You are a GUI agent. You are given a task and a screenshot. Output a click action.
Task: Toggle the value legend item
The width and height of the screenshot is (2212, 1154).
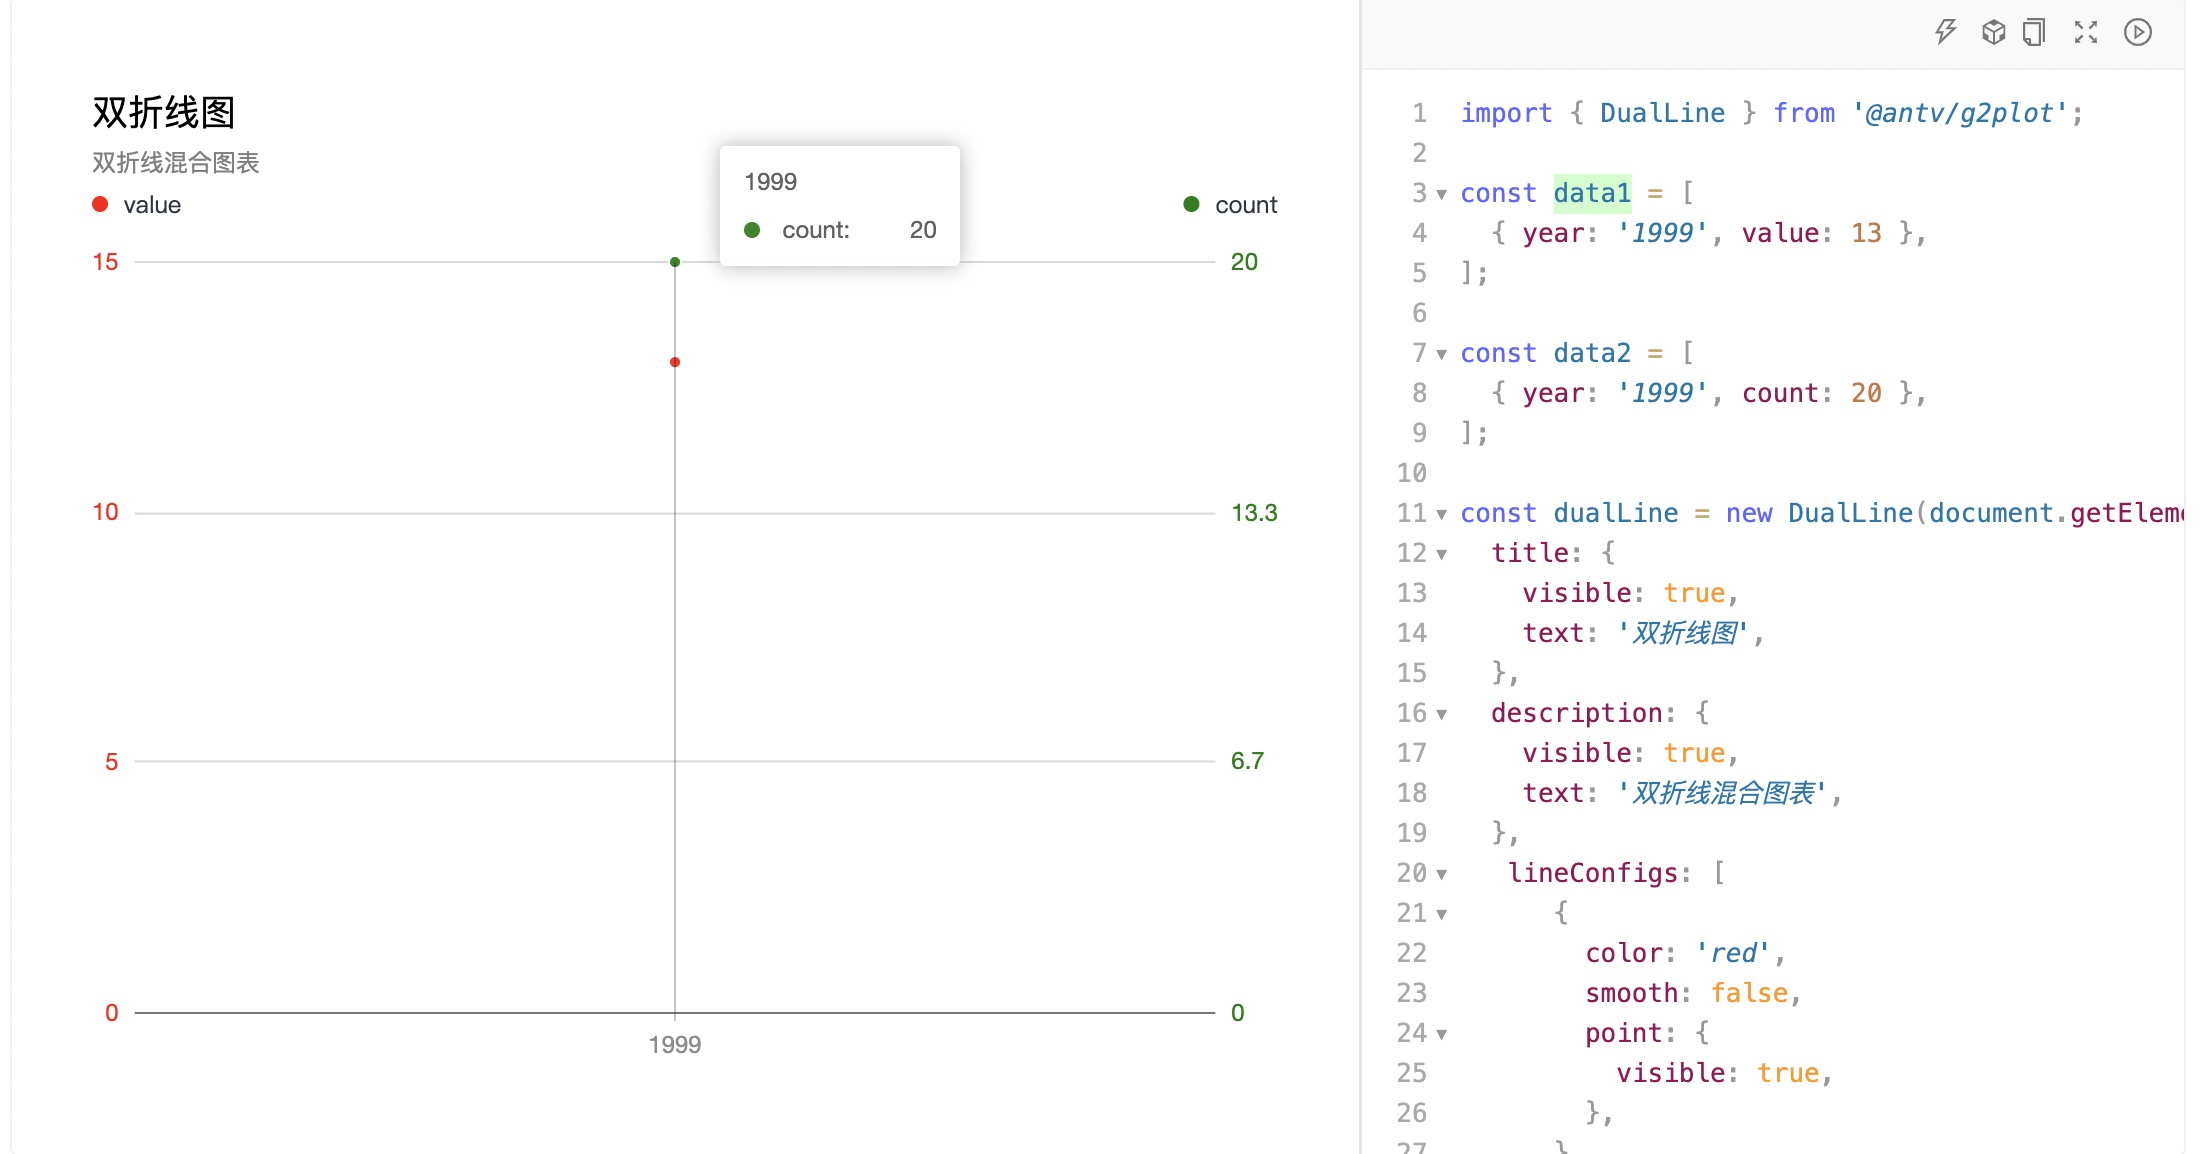point(137,205)
